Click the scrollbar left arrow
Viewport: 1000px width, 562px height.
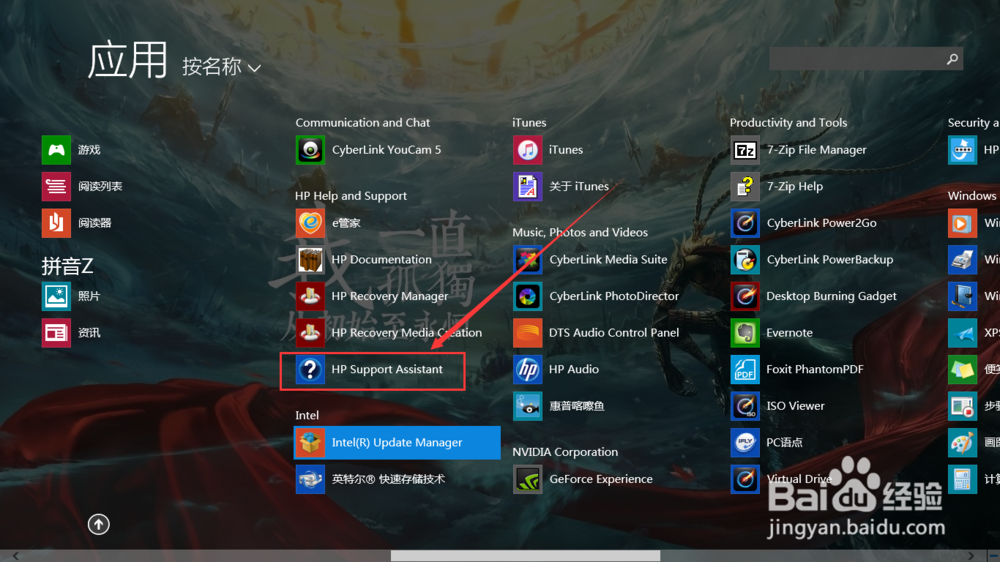16,556
